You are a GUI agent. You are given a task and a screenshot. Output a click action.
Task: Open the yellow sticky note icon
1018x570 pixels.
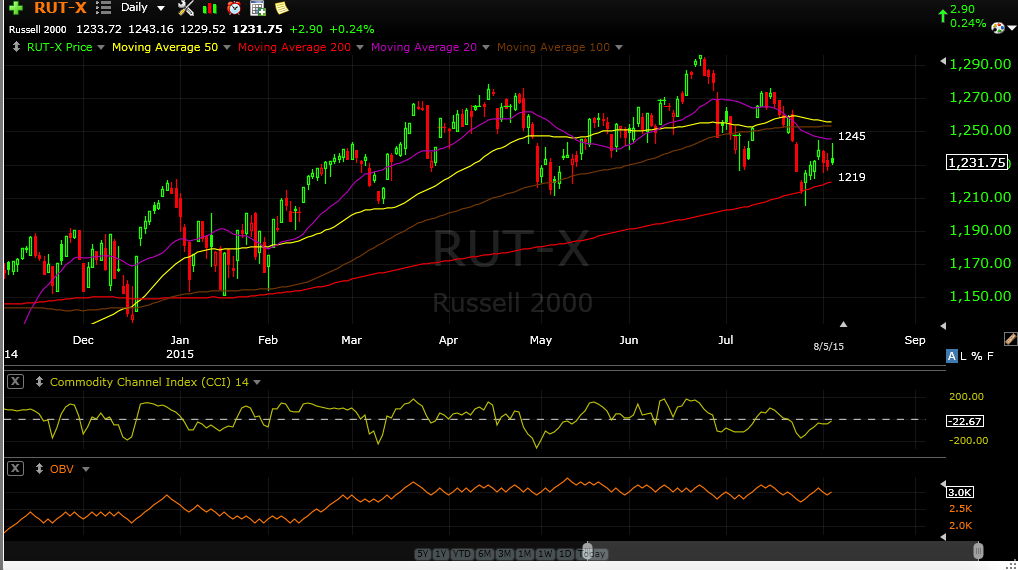tap(281, 8)
